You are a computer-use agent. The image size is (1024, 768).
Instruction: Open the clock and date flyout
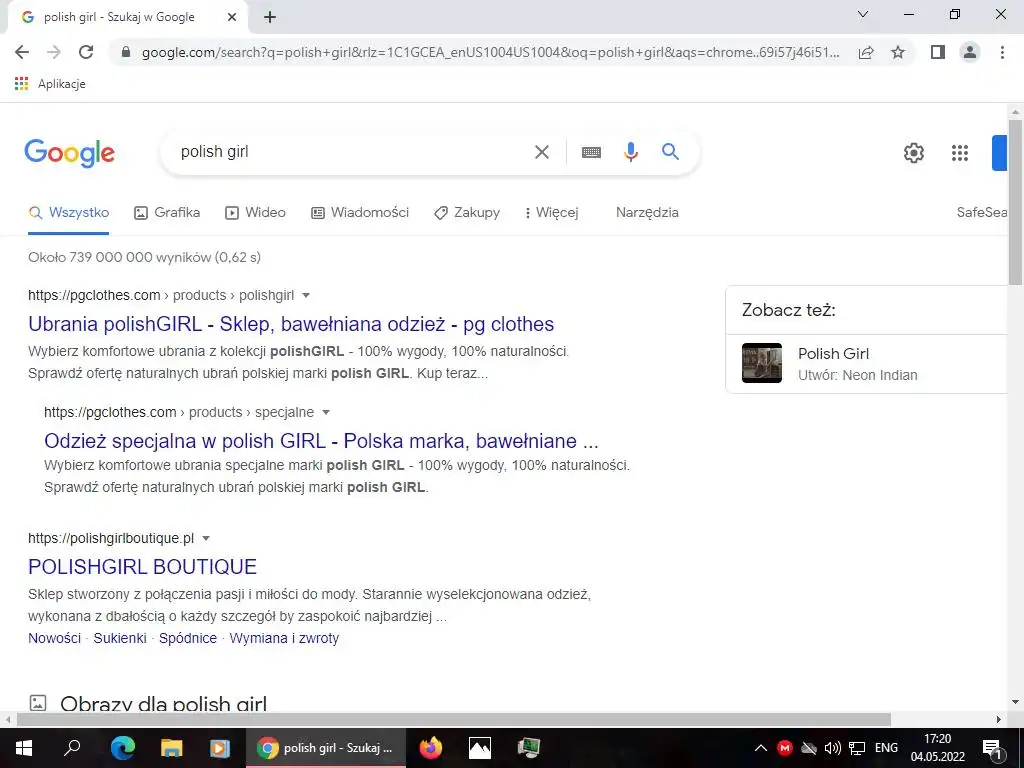938,748
